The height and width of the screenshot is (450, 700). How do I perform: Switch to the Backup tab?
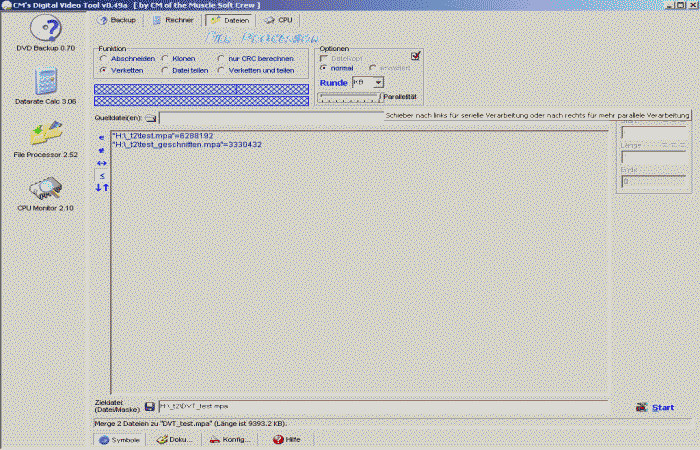(117, 20)
